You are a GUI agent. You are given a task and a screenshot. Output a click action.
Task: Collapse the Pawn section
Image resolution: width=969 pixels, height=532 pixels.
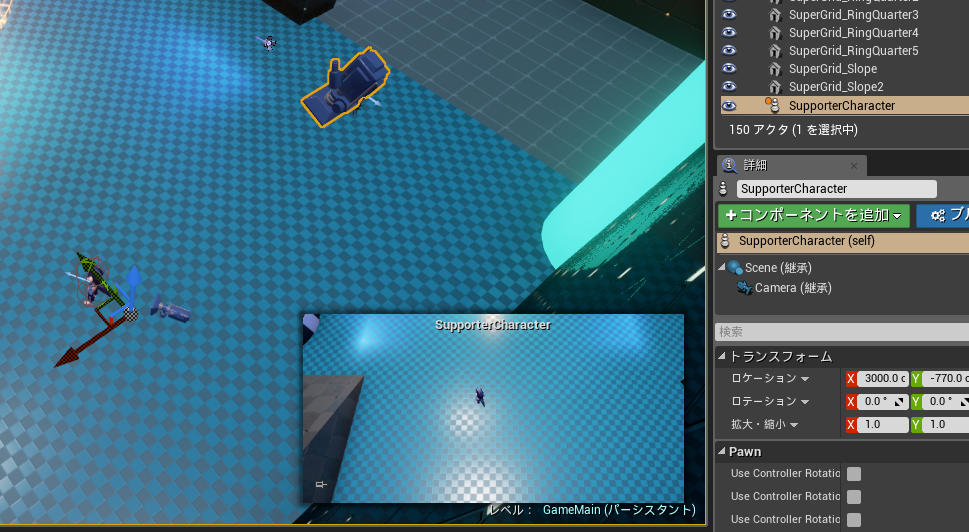click(x=721, y=451)
